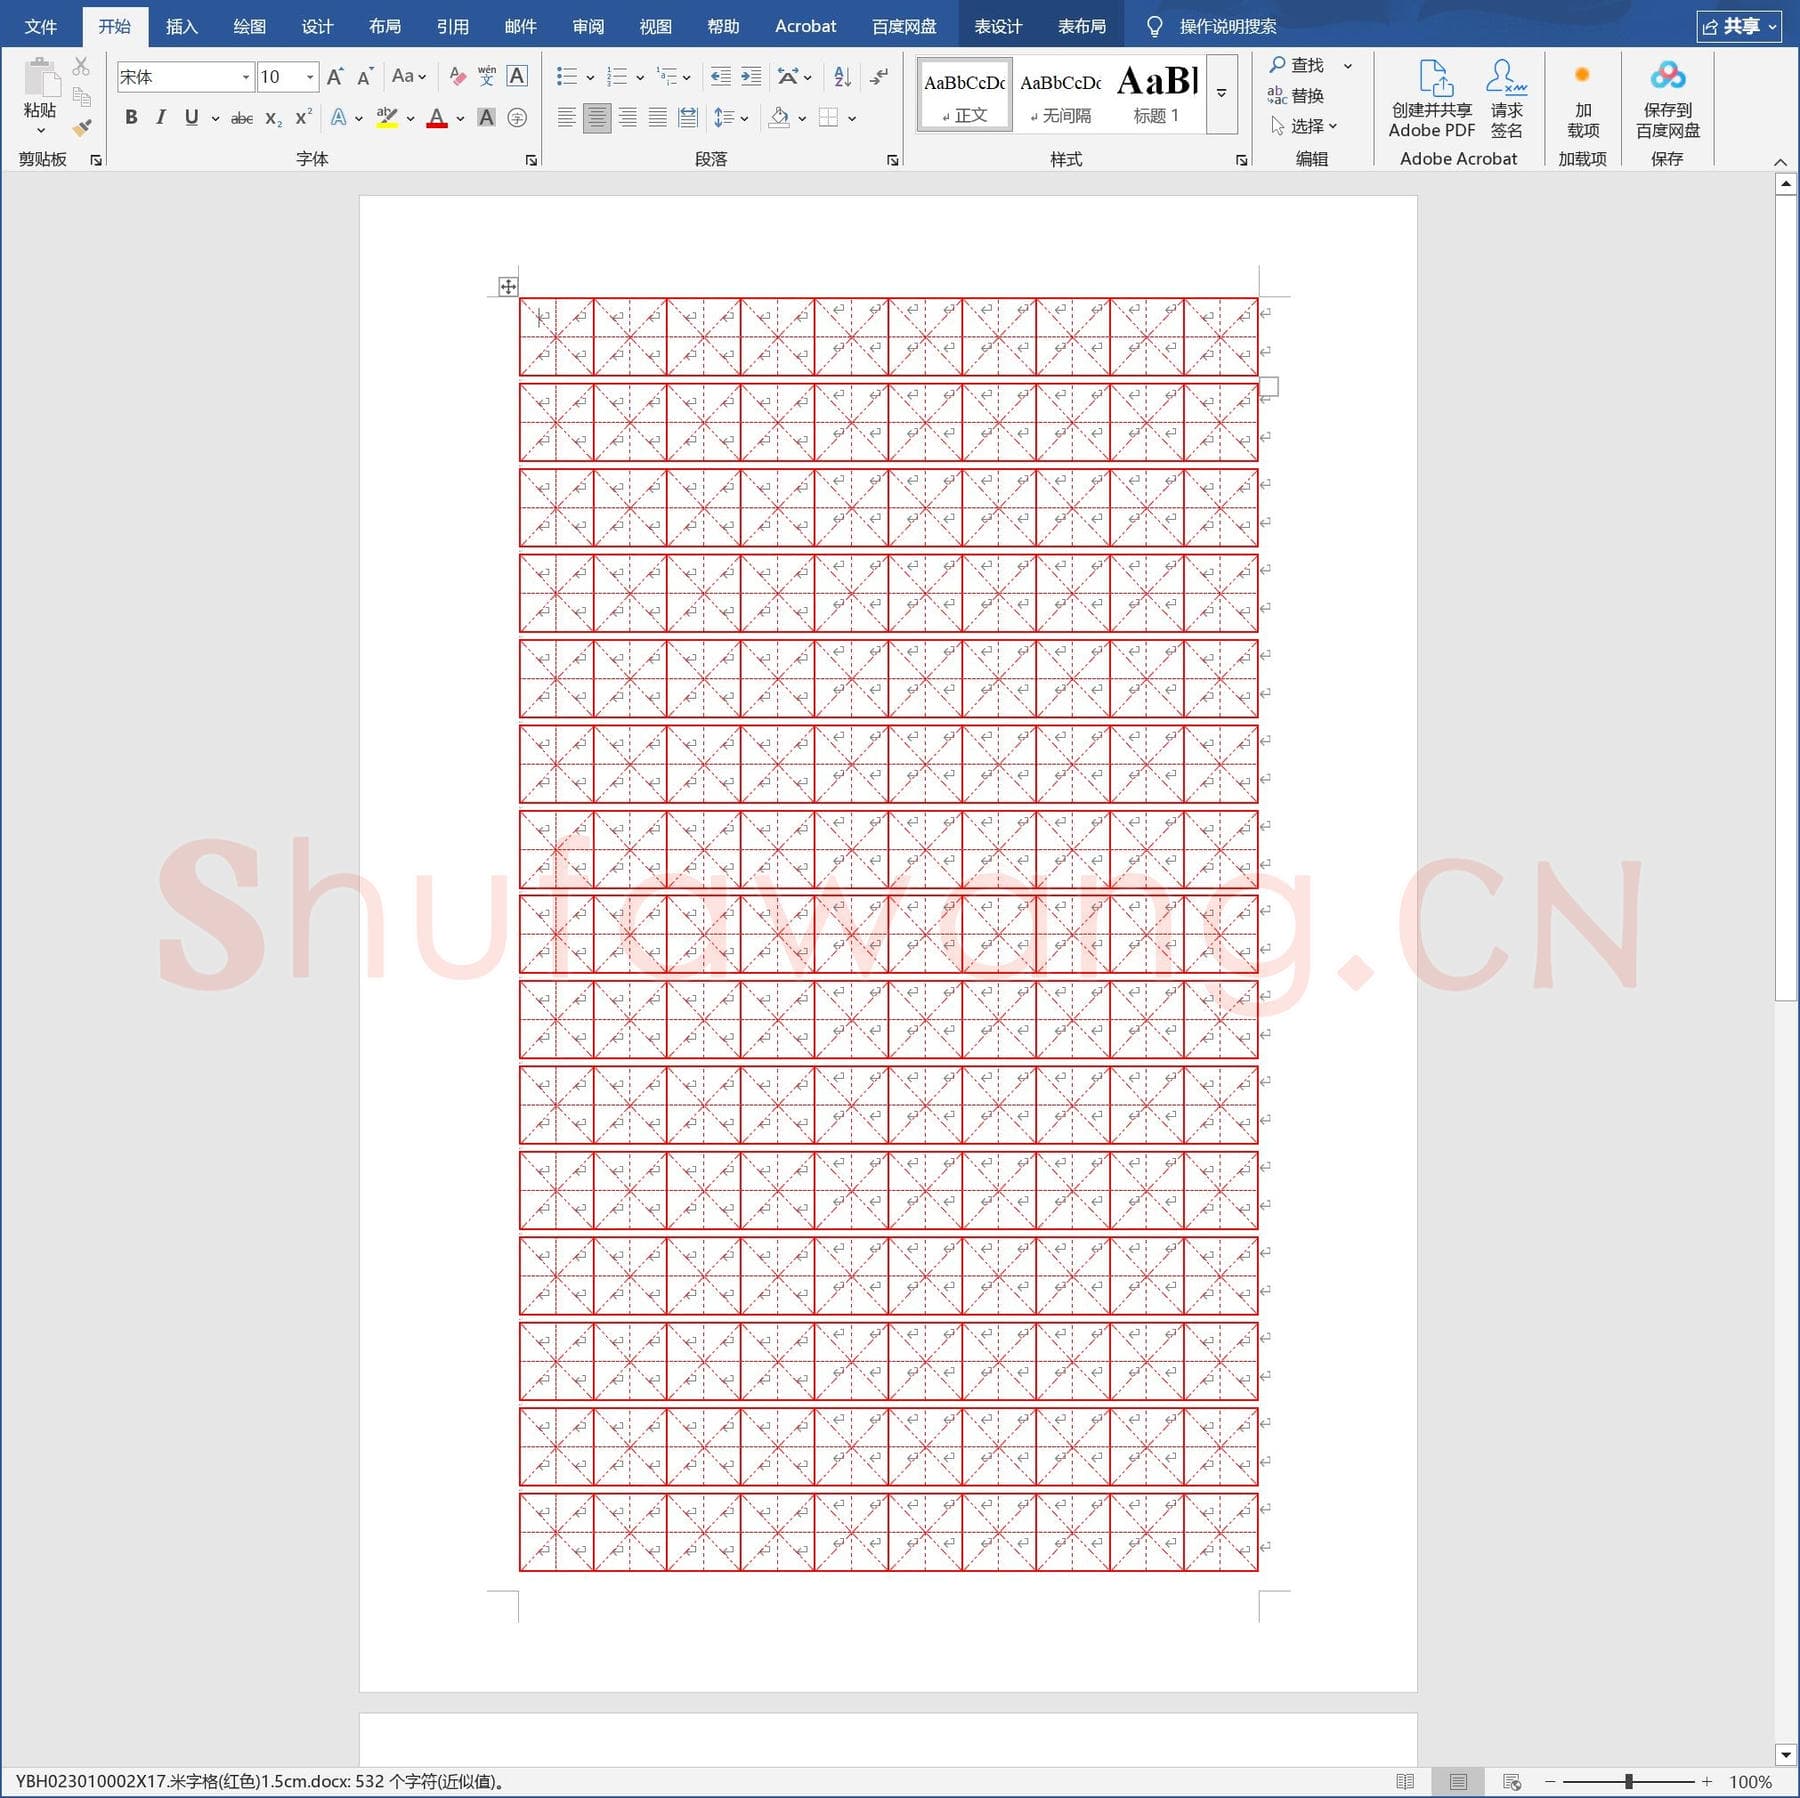Click the 操作说明搜索 search box
Viewport: 1800px width, 1798px height.
(x=1228, y=26)
